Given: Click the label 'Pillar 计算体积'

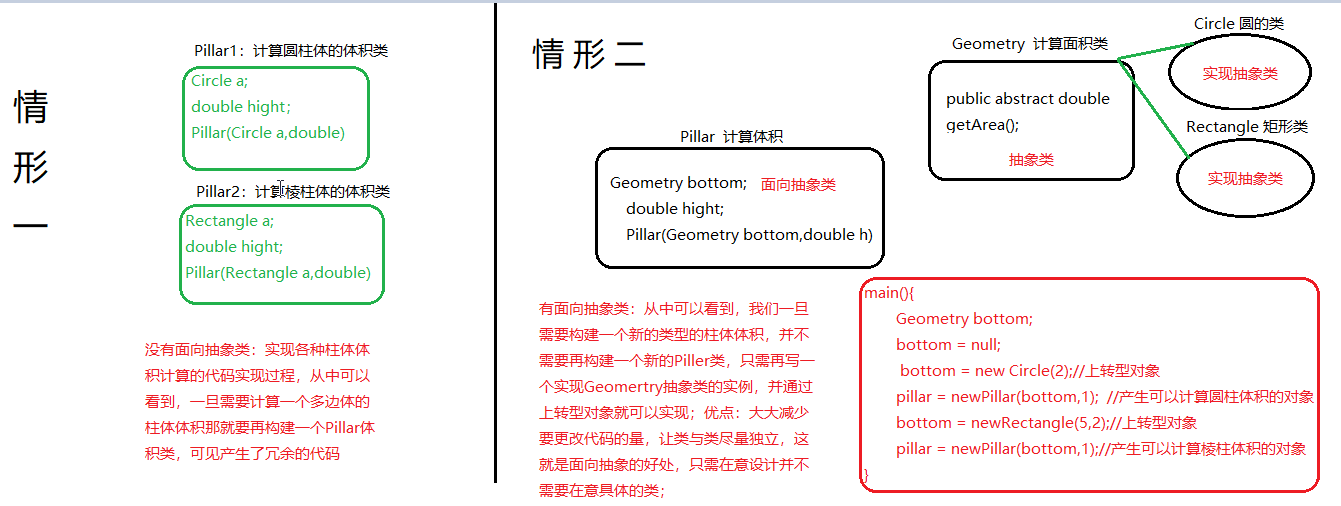Looking at the screenshot, I should coord(732,137).
